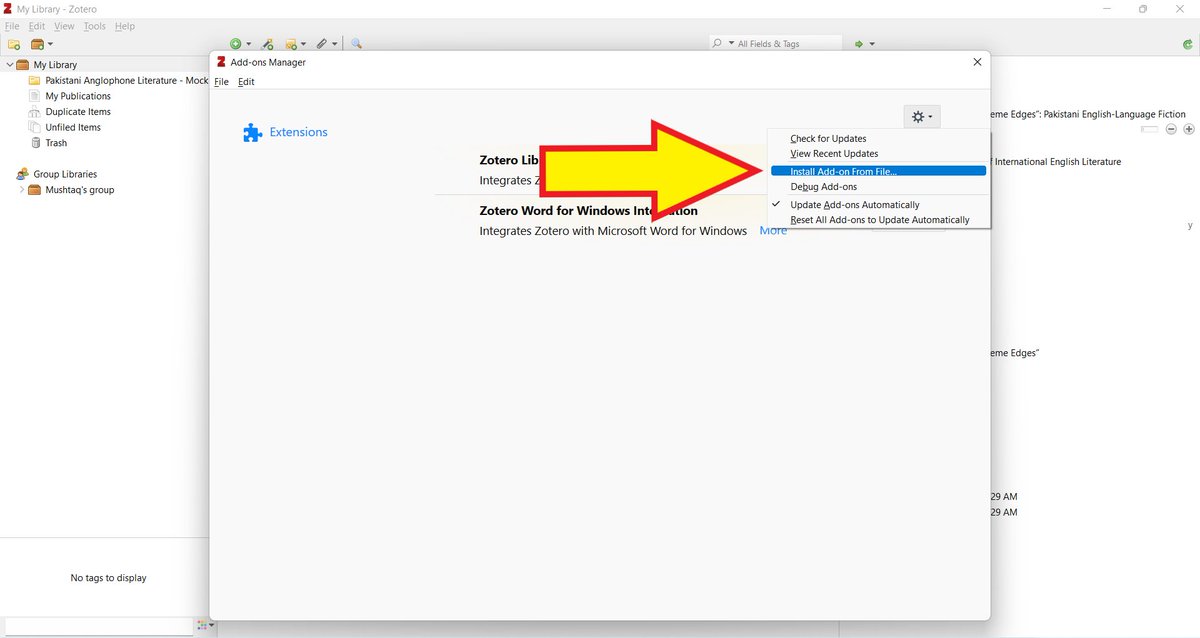The width and height of the screenshot is (1200, 638).
Task: Select the Extensions puzzle piece icon
Action: pyautogui.click(x=253, y=132)
